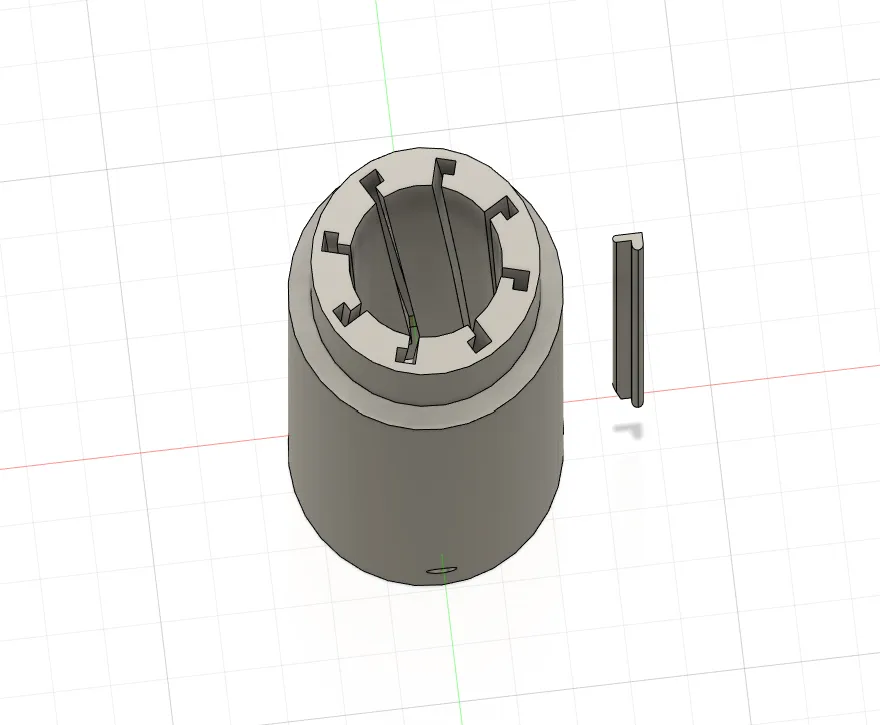
Task: Select the highlighted green sliver inside the bore
Action: pos(412,323)
